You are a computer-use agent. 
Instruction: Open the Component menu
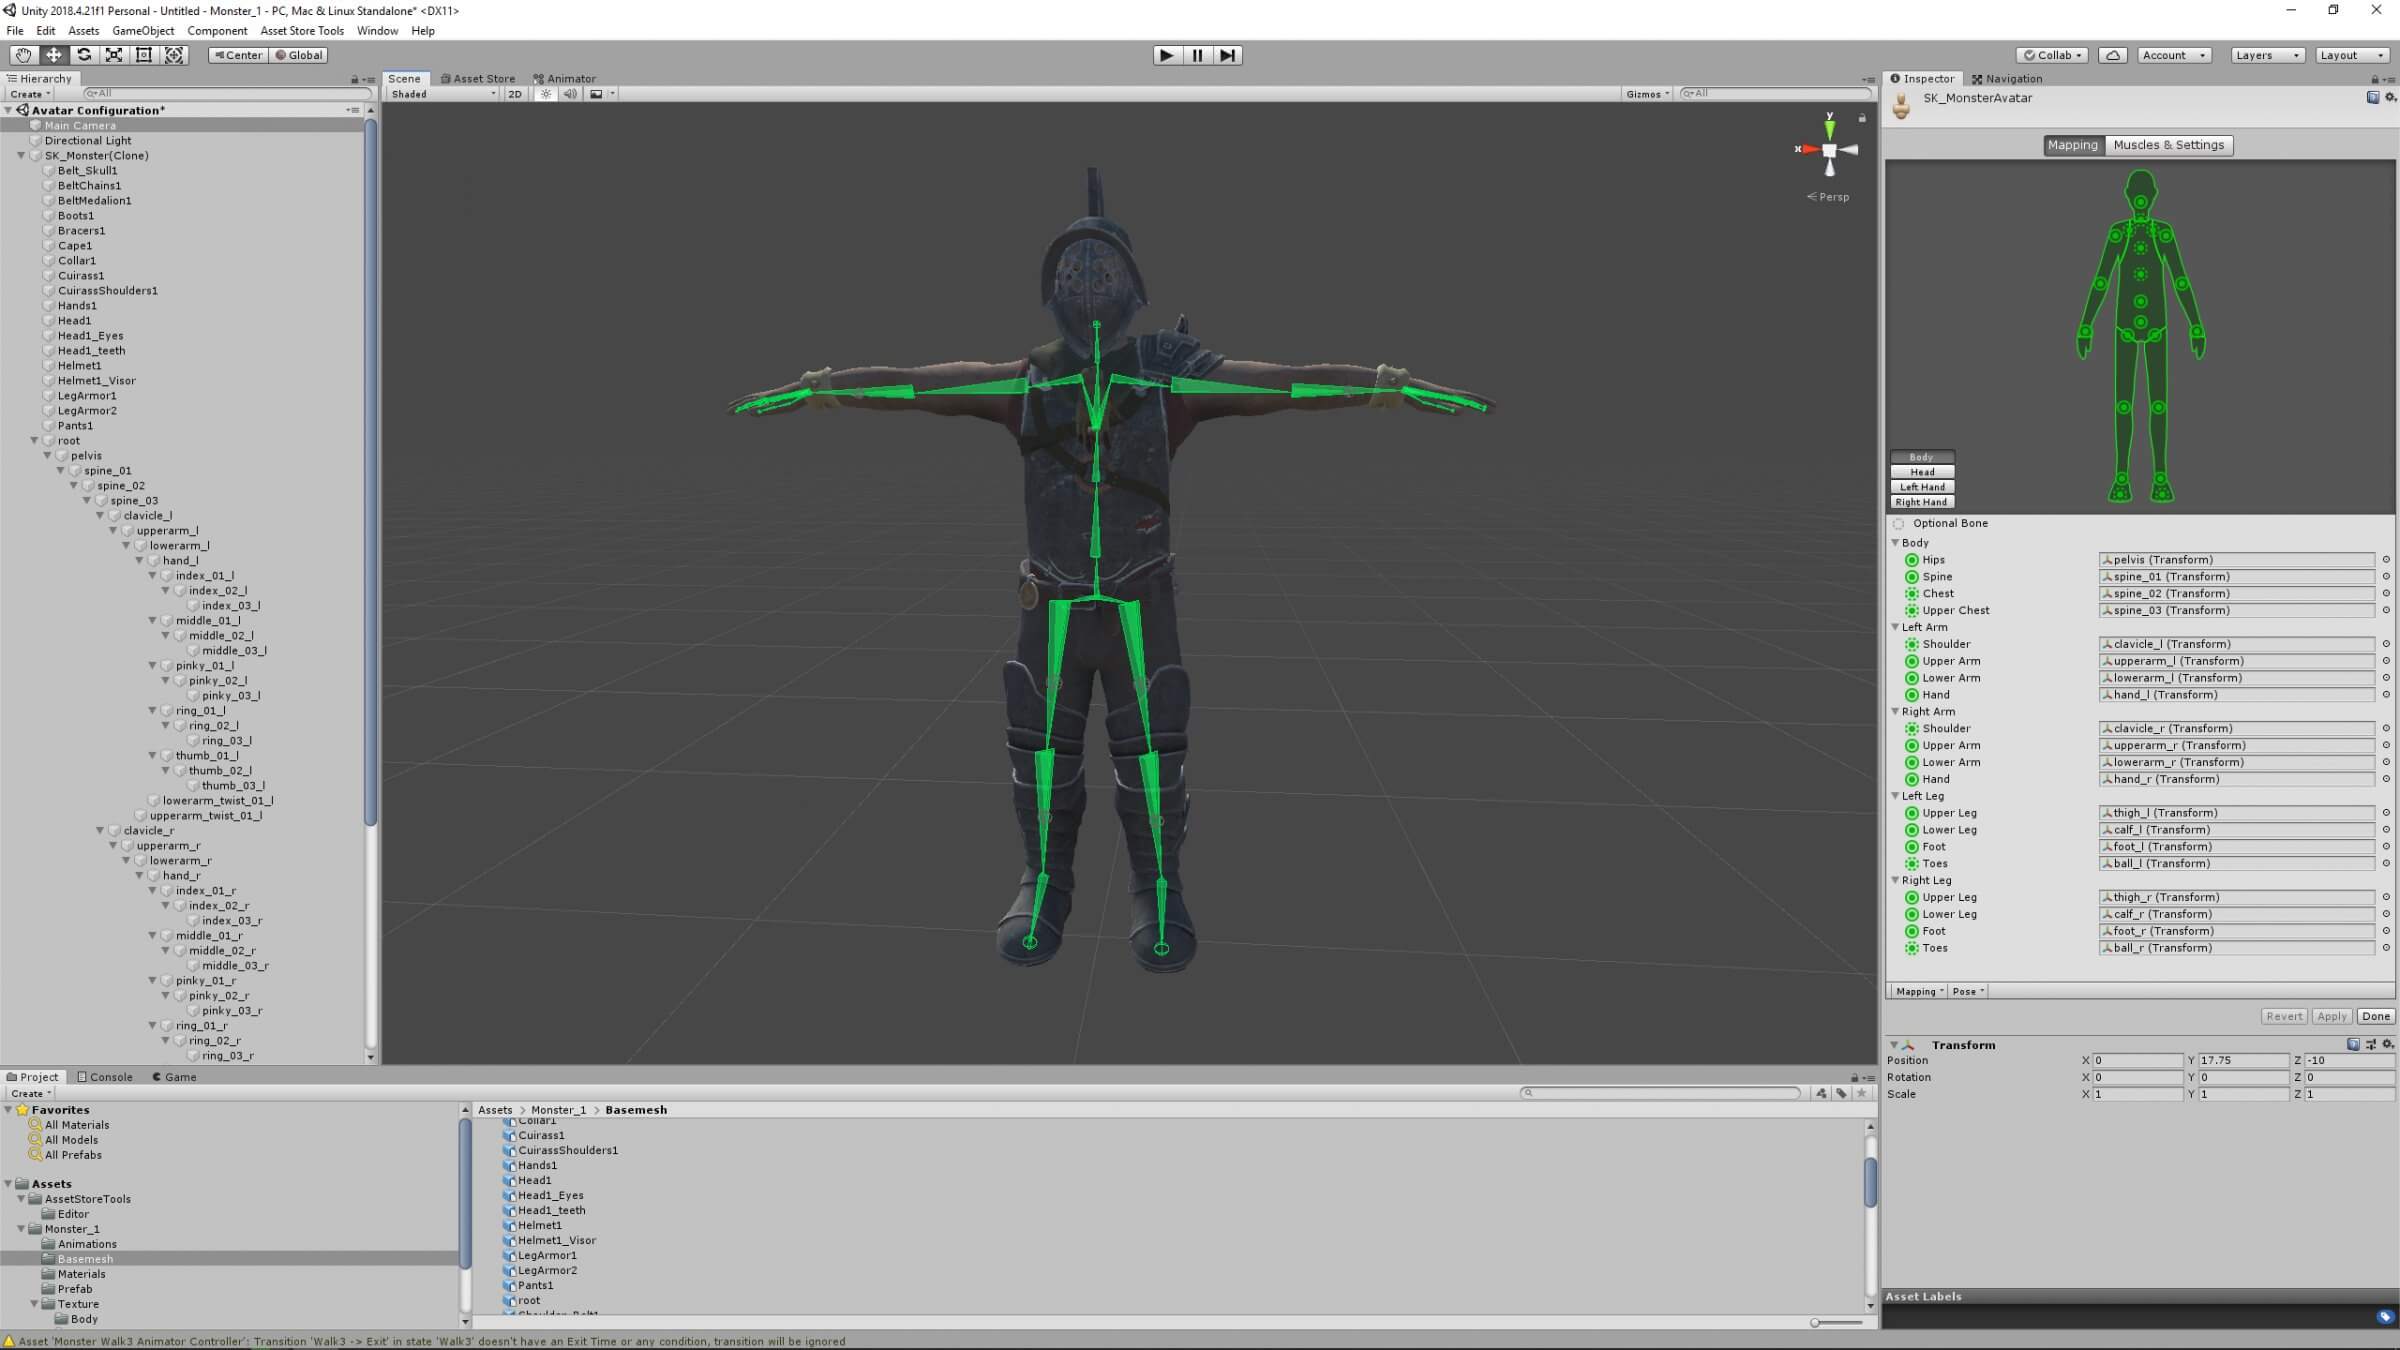pos(217,31)
